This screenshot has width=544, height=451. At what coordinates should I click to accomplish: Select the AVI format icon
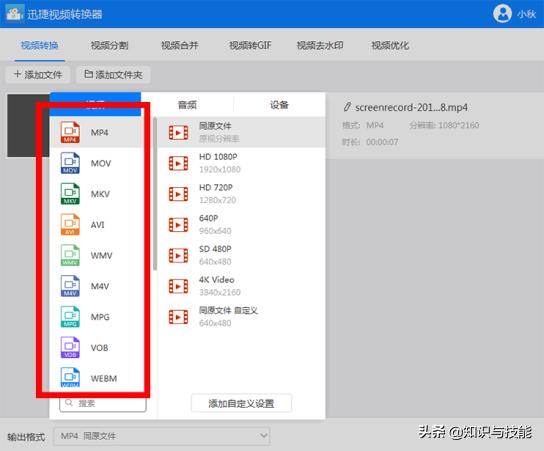coord(70,224)
